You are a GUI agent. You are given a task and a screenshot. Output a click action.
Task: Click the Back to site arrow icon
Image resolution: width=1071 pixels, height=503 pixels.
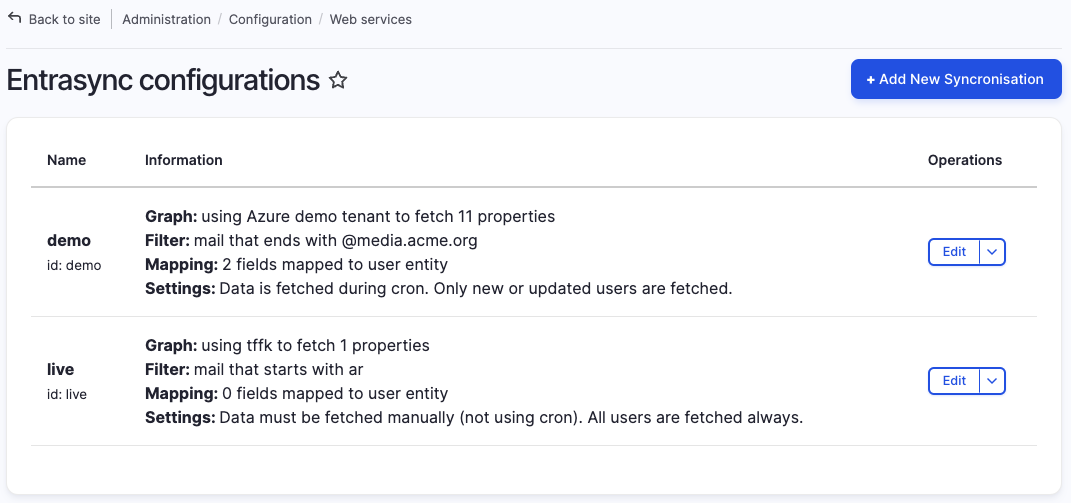(15, 18)
